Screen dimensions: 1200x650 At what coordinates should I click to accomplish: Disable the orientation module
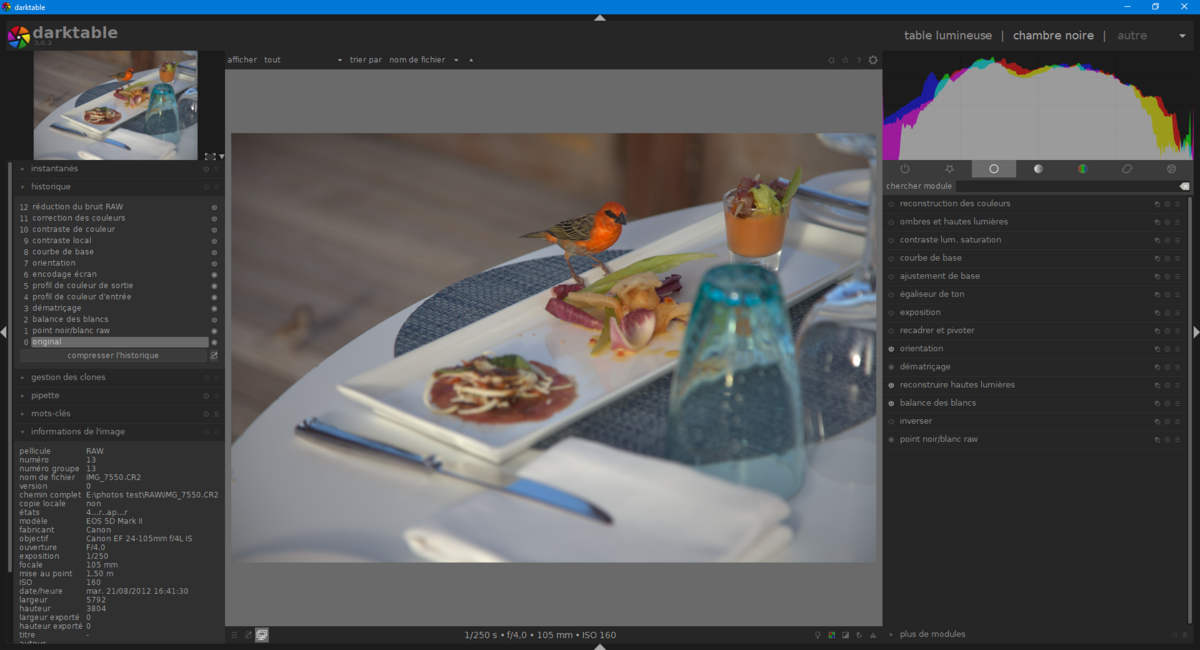coord(891,349)
